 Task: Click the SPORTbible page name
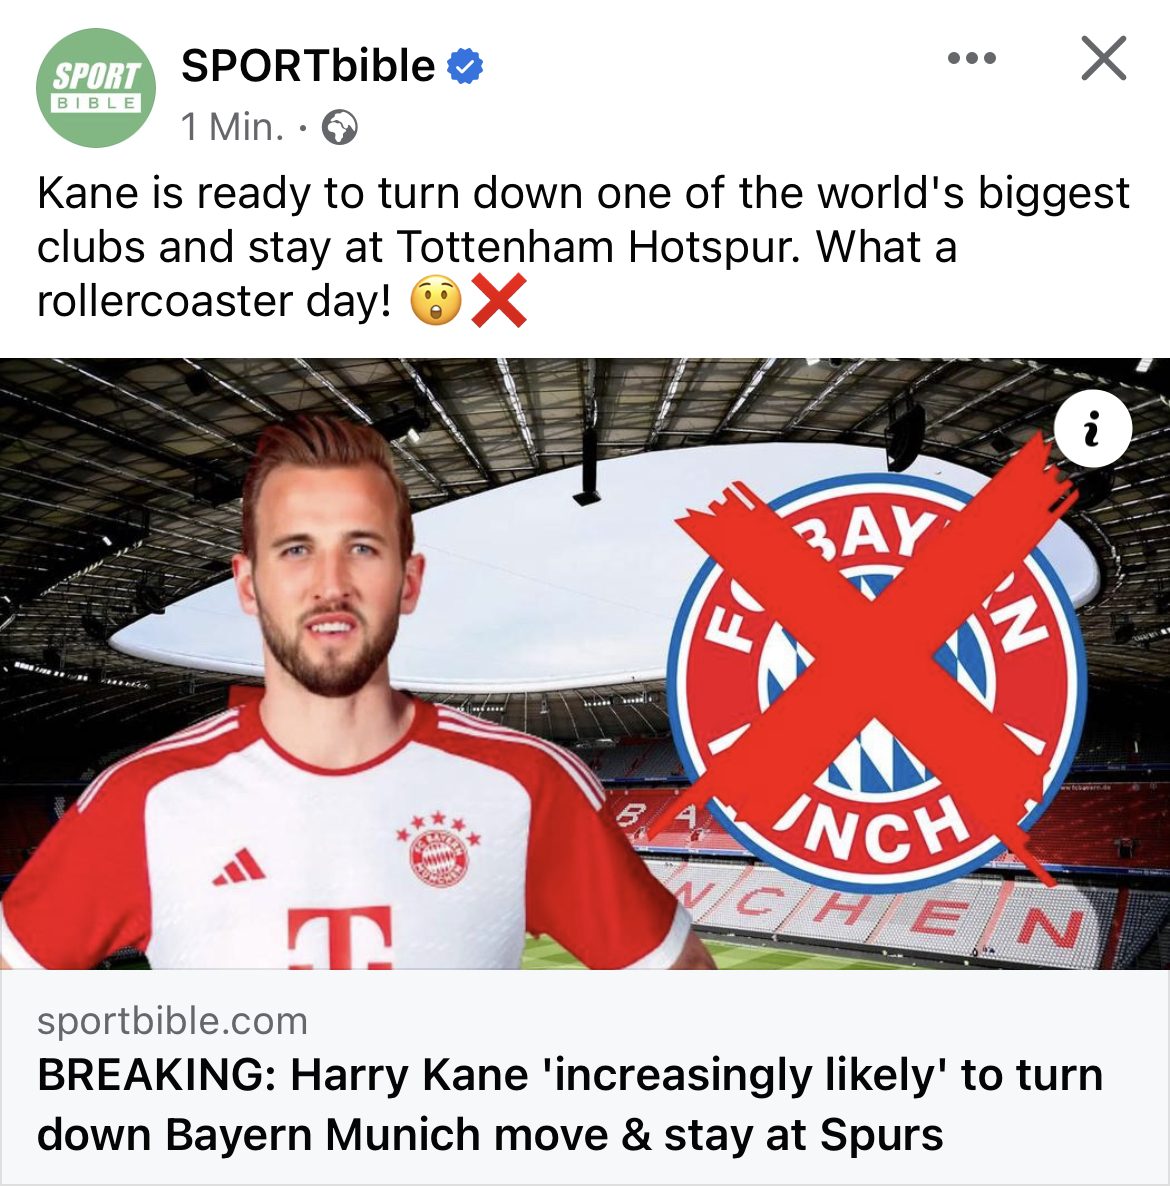[308, 66]
